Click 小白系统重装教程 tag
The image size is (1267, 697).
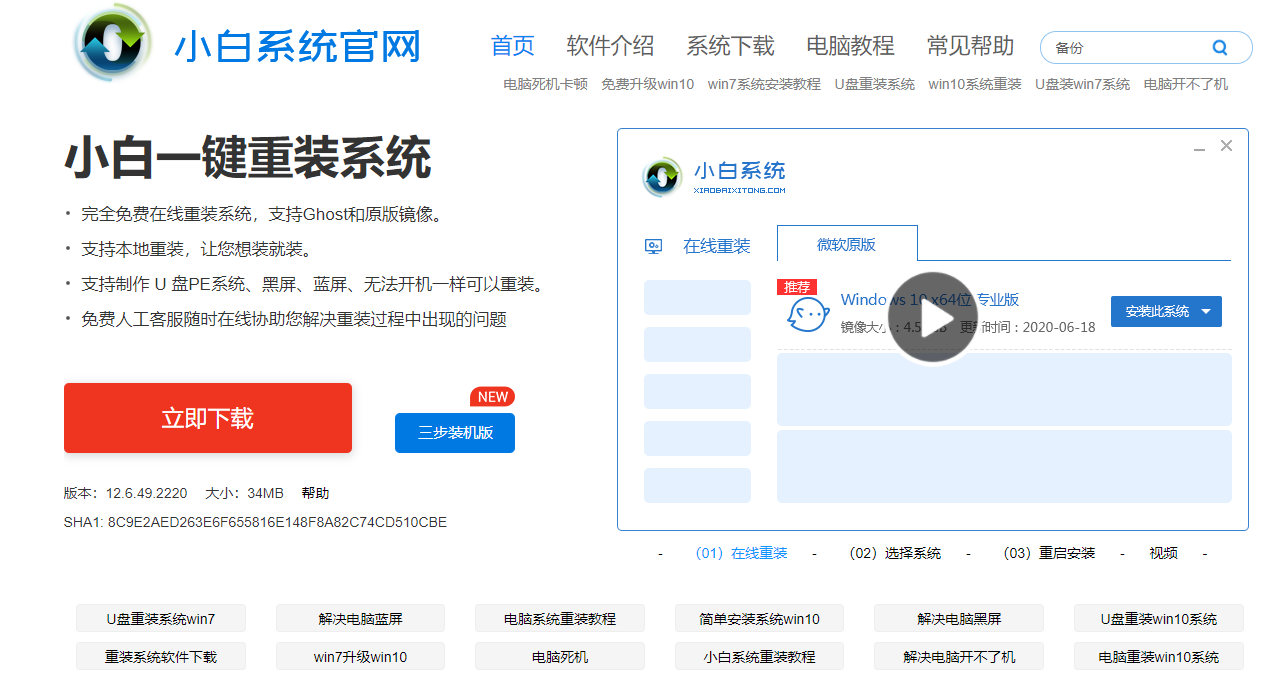[759, 656]
